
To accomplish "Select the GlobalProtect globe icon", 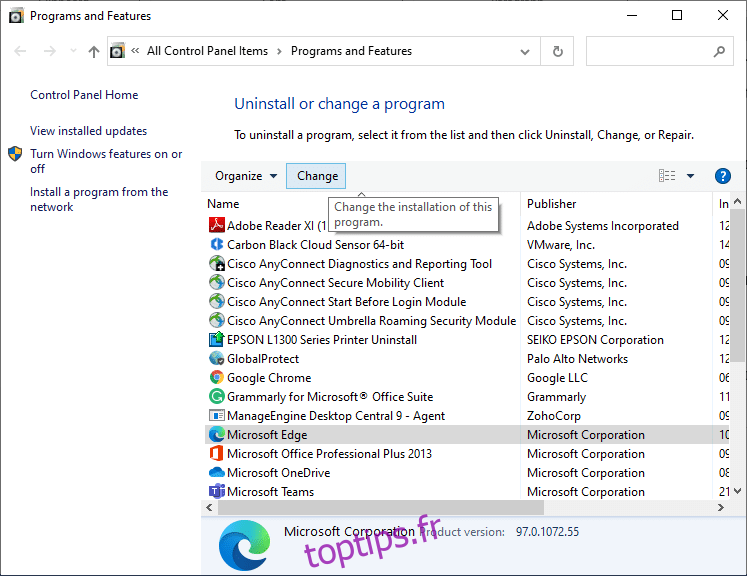I will (217, 359).
